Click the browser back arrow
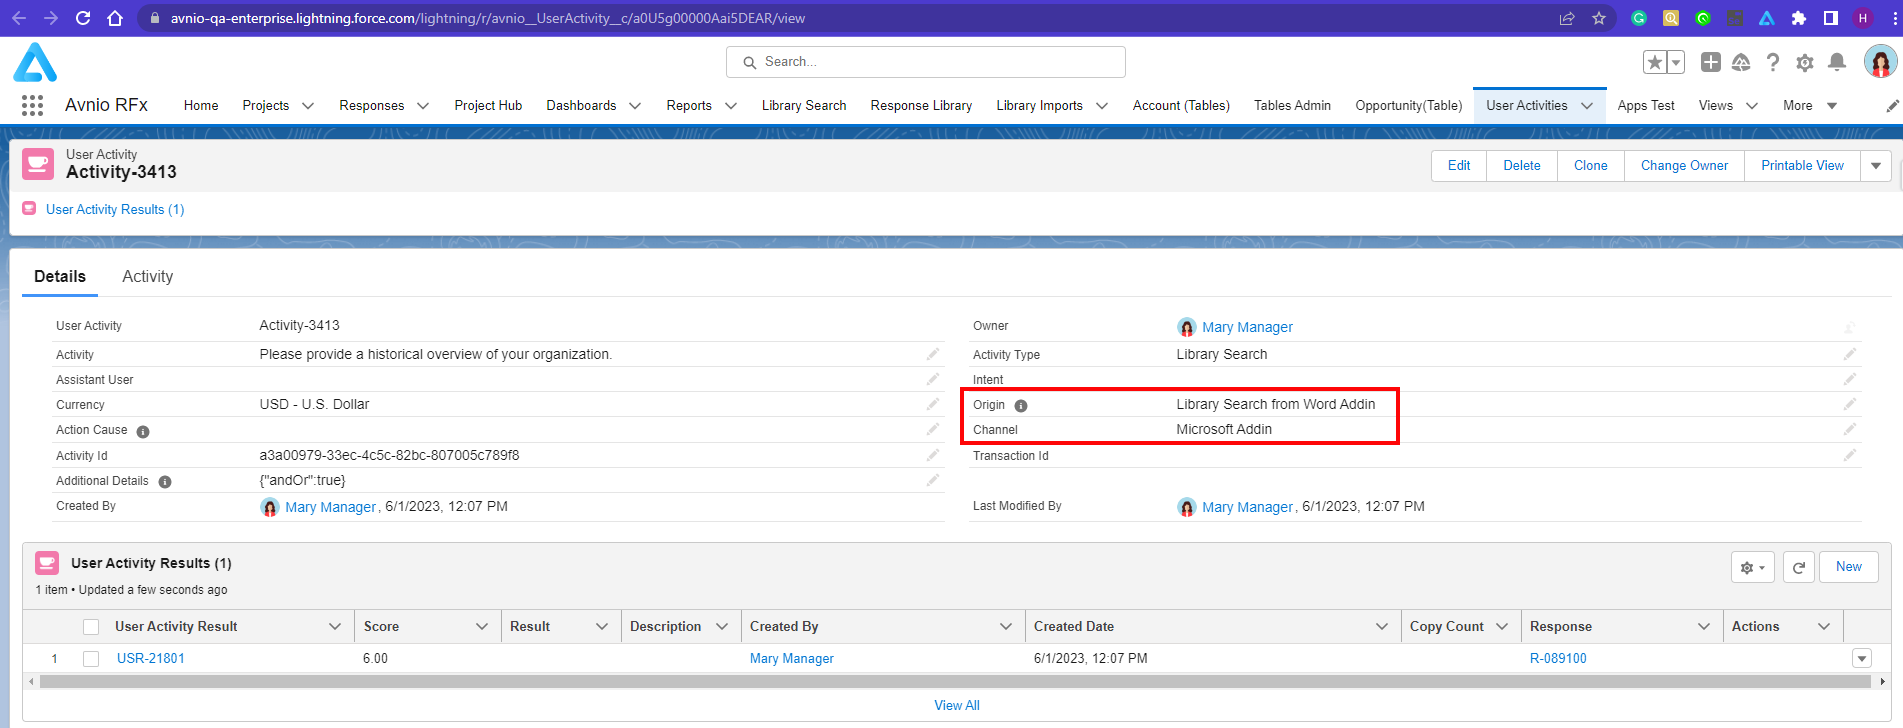The image size is (1903, 728). coord(19,18)
